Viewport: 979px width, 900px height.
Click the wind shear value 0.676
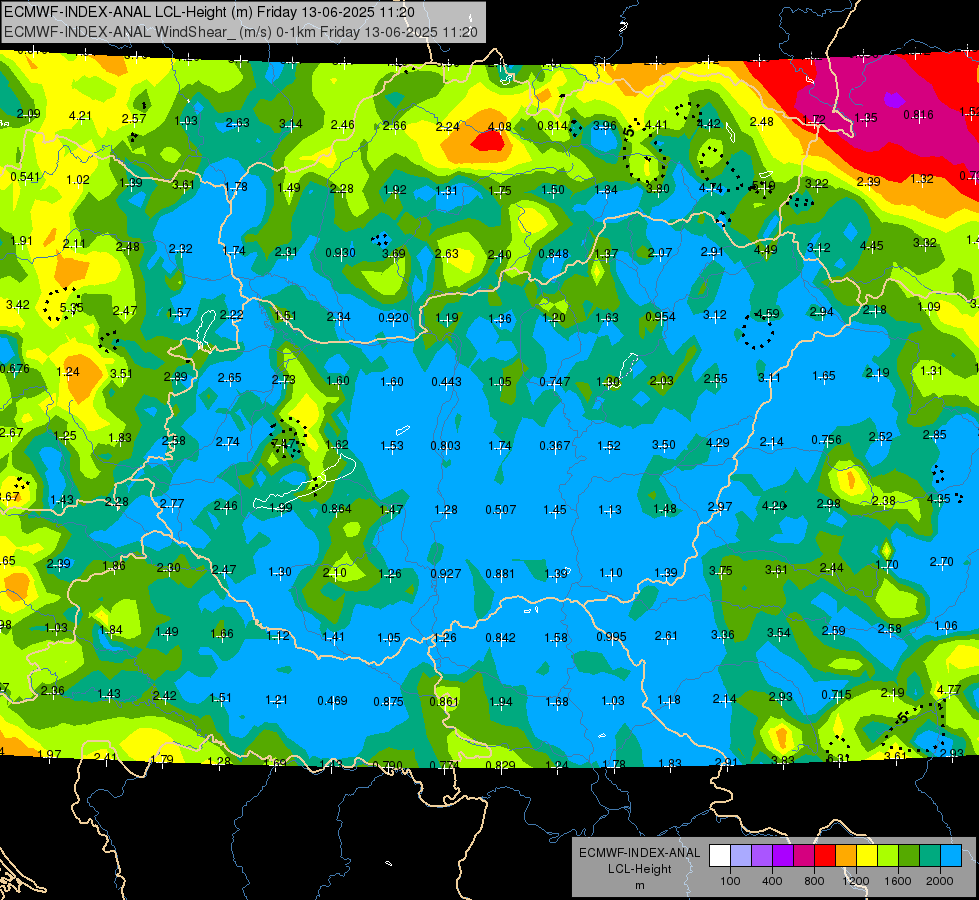[15, 368]
